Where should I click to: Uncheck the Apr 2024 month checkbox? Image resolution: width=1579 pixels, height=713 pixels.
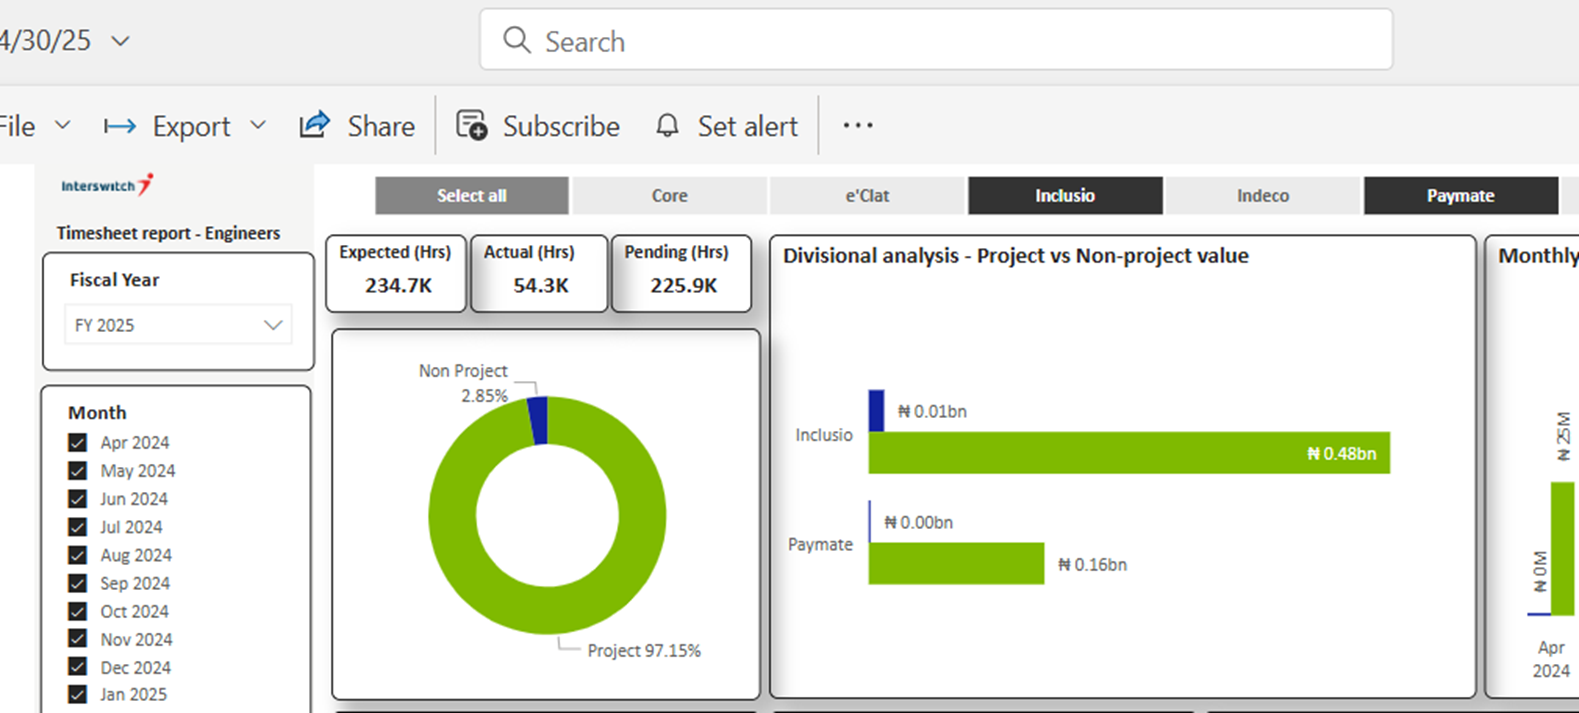(78, 442)
